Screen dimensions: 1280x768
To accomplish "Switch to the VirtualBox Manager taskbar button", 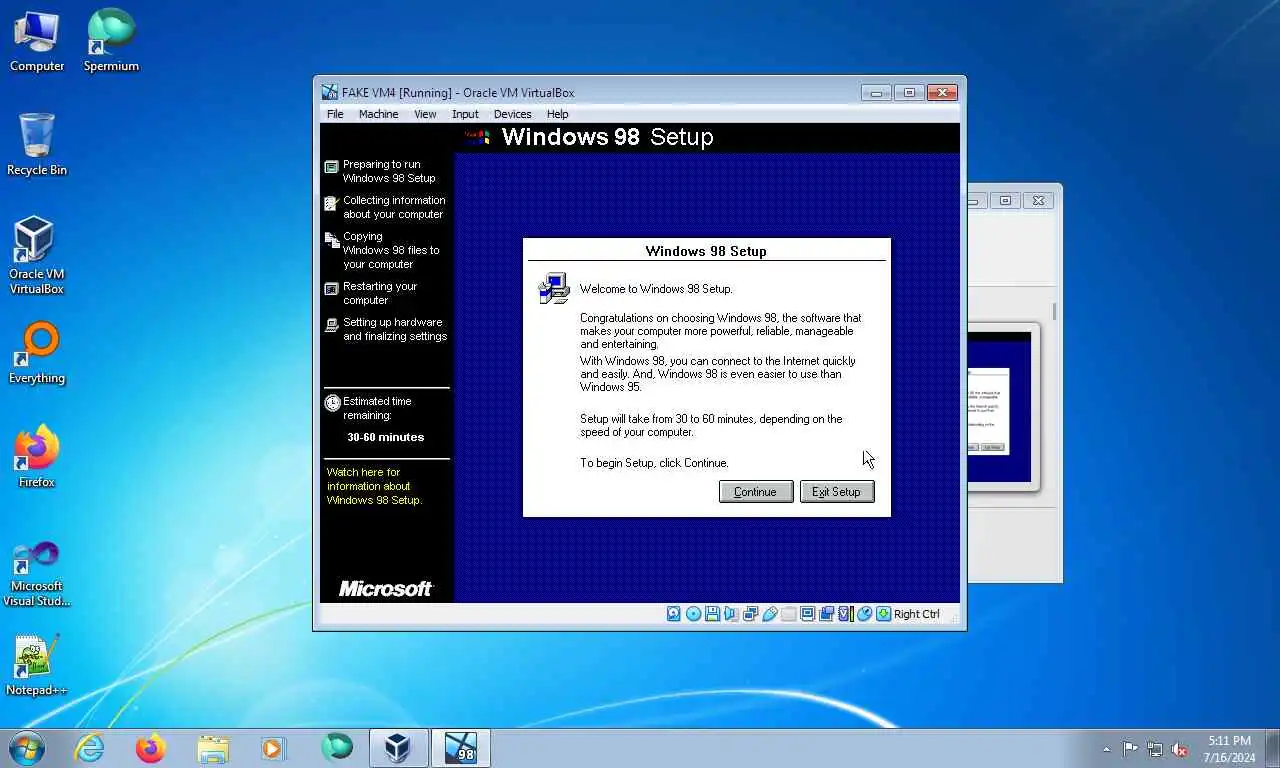I will pyautogui.click(x=399, y=748).
